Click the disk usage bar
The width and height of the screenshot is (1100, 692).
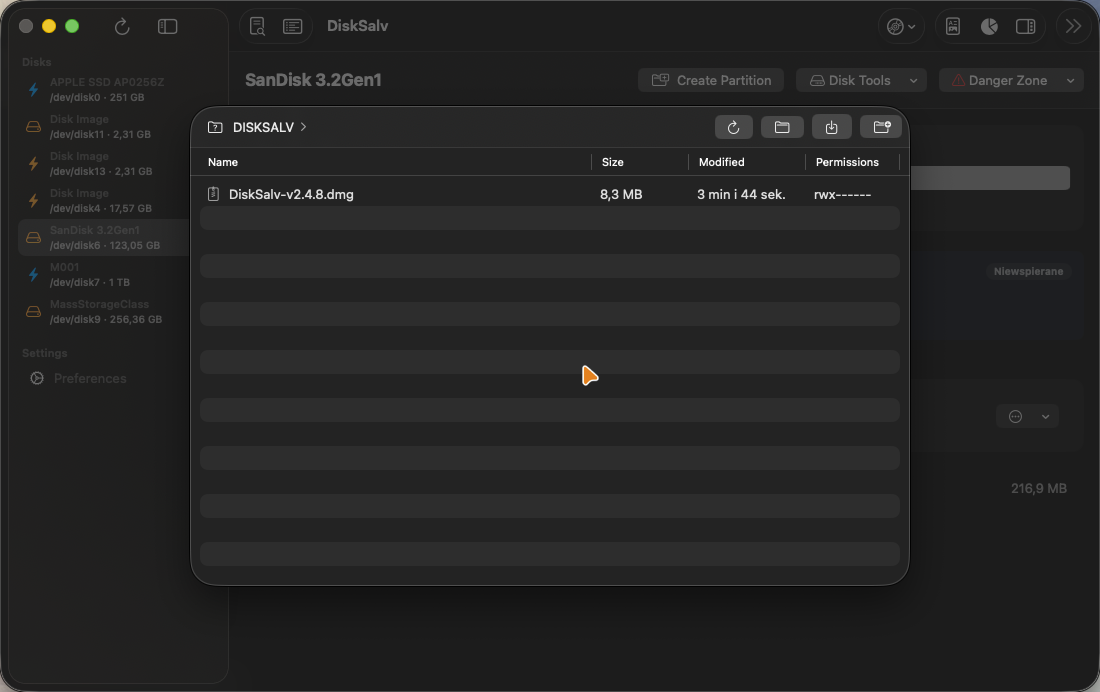coord(990,178)
